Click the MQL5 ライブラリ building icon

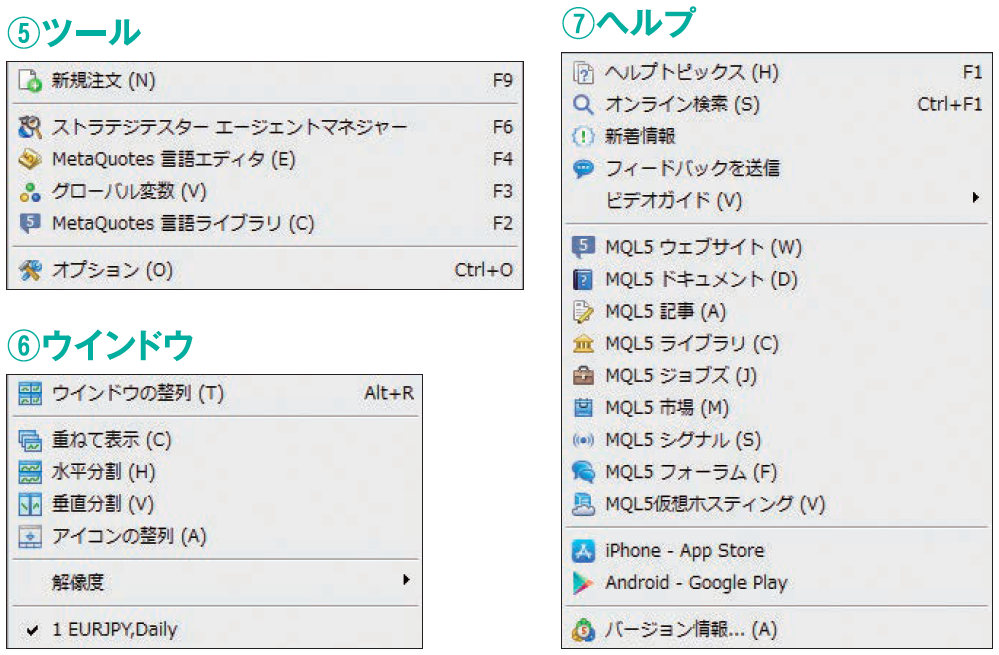[x=583, y=344]
